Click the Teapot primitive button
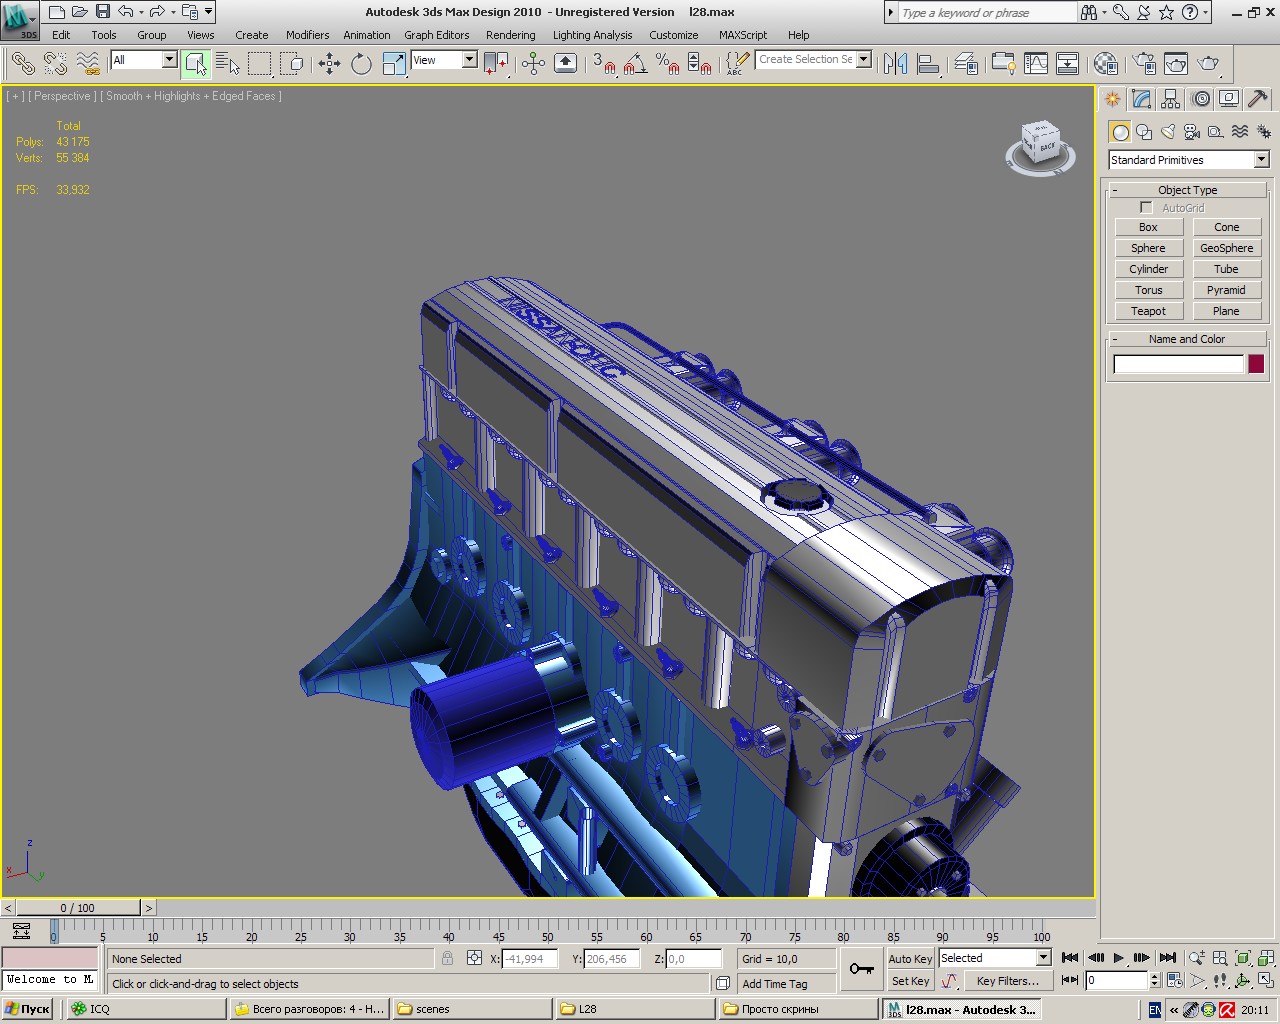1280x1024 pixels. click(1148, 311)
